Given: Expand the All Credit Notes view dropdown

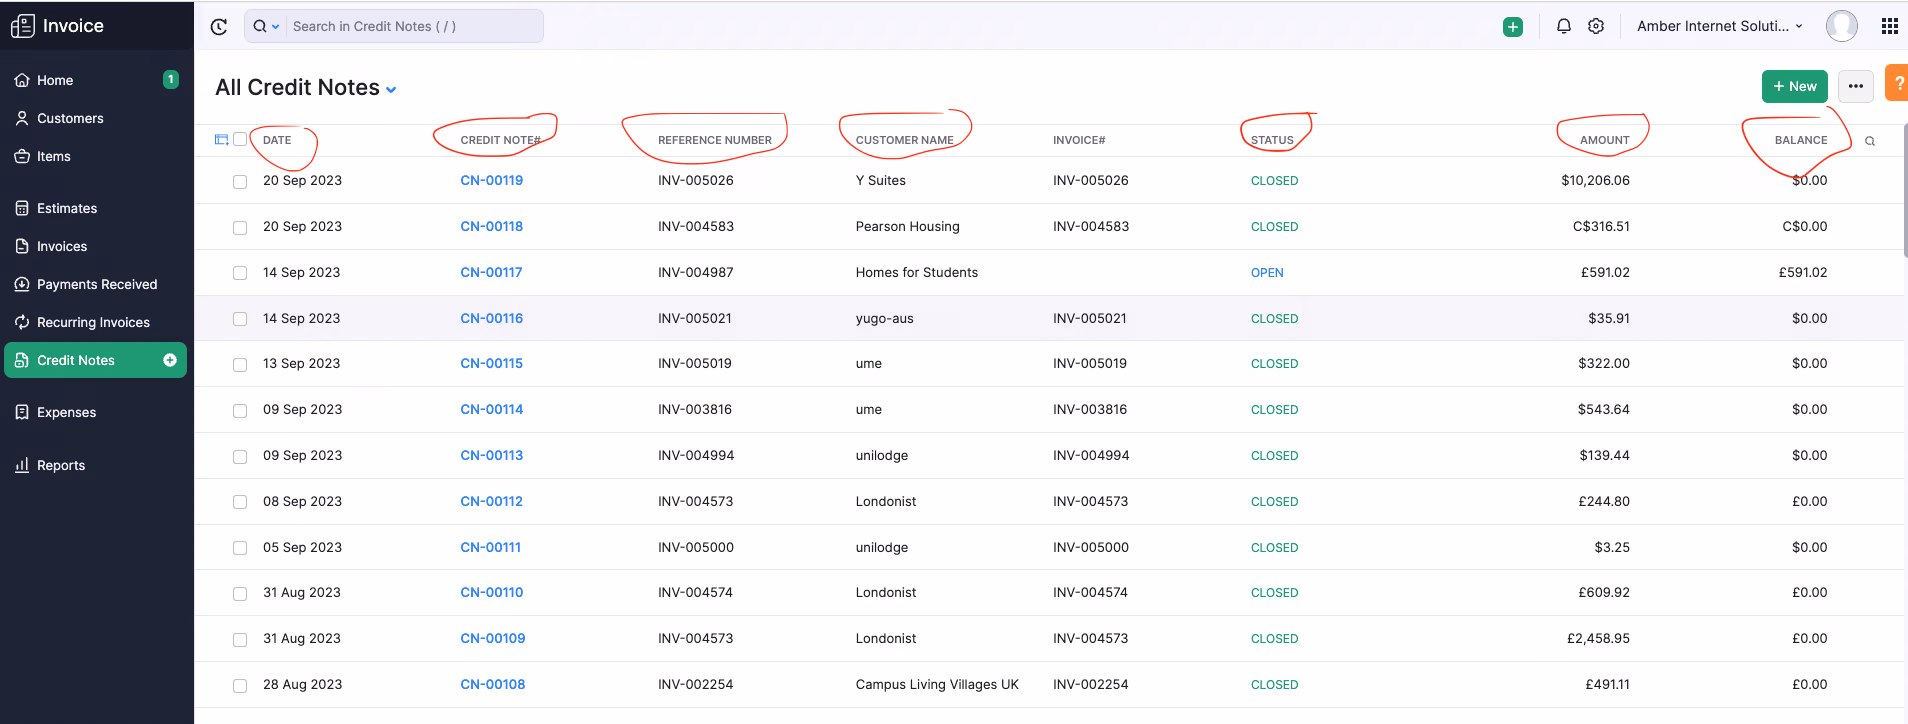Looking at the screenshot, I should click(x=391, y=90).
